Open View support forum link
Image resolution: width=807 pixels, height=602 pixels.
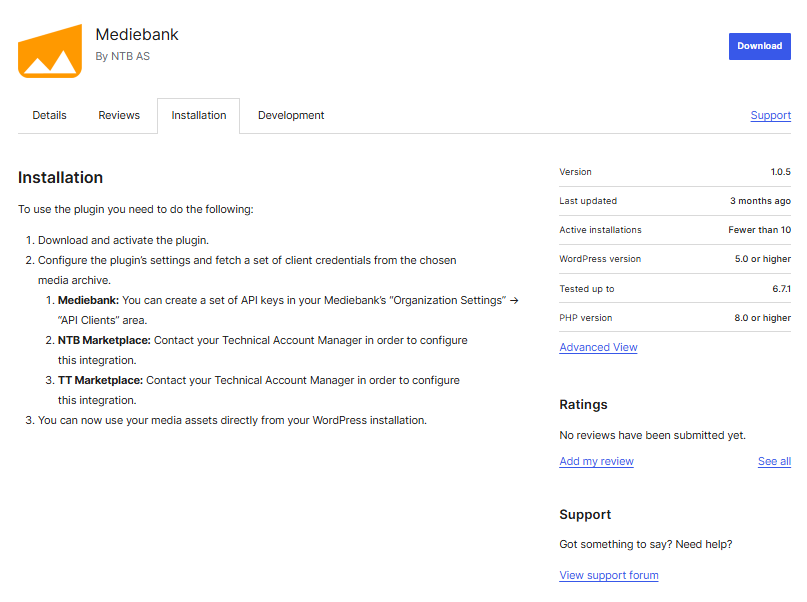(x=609, y=575)
